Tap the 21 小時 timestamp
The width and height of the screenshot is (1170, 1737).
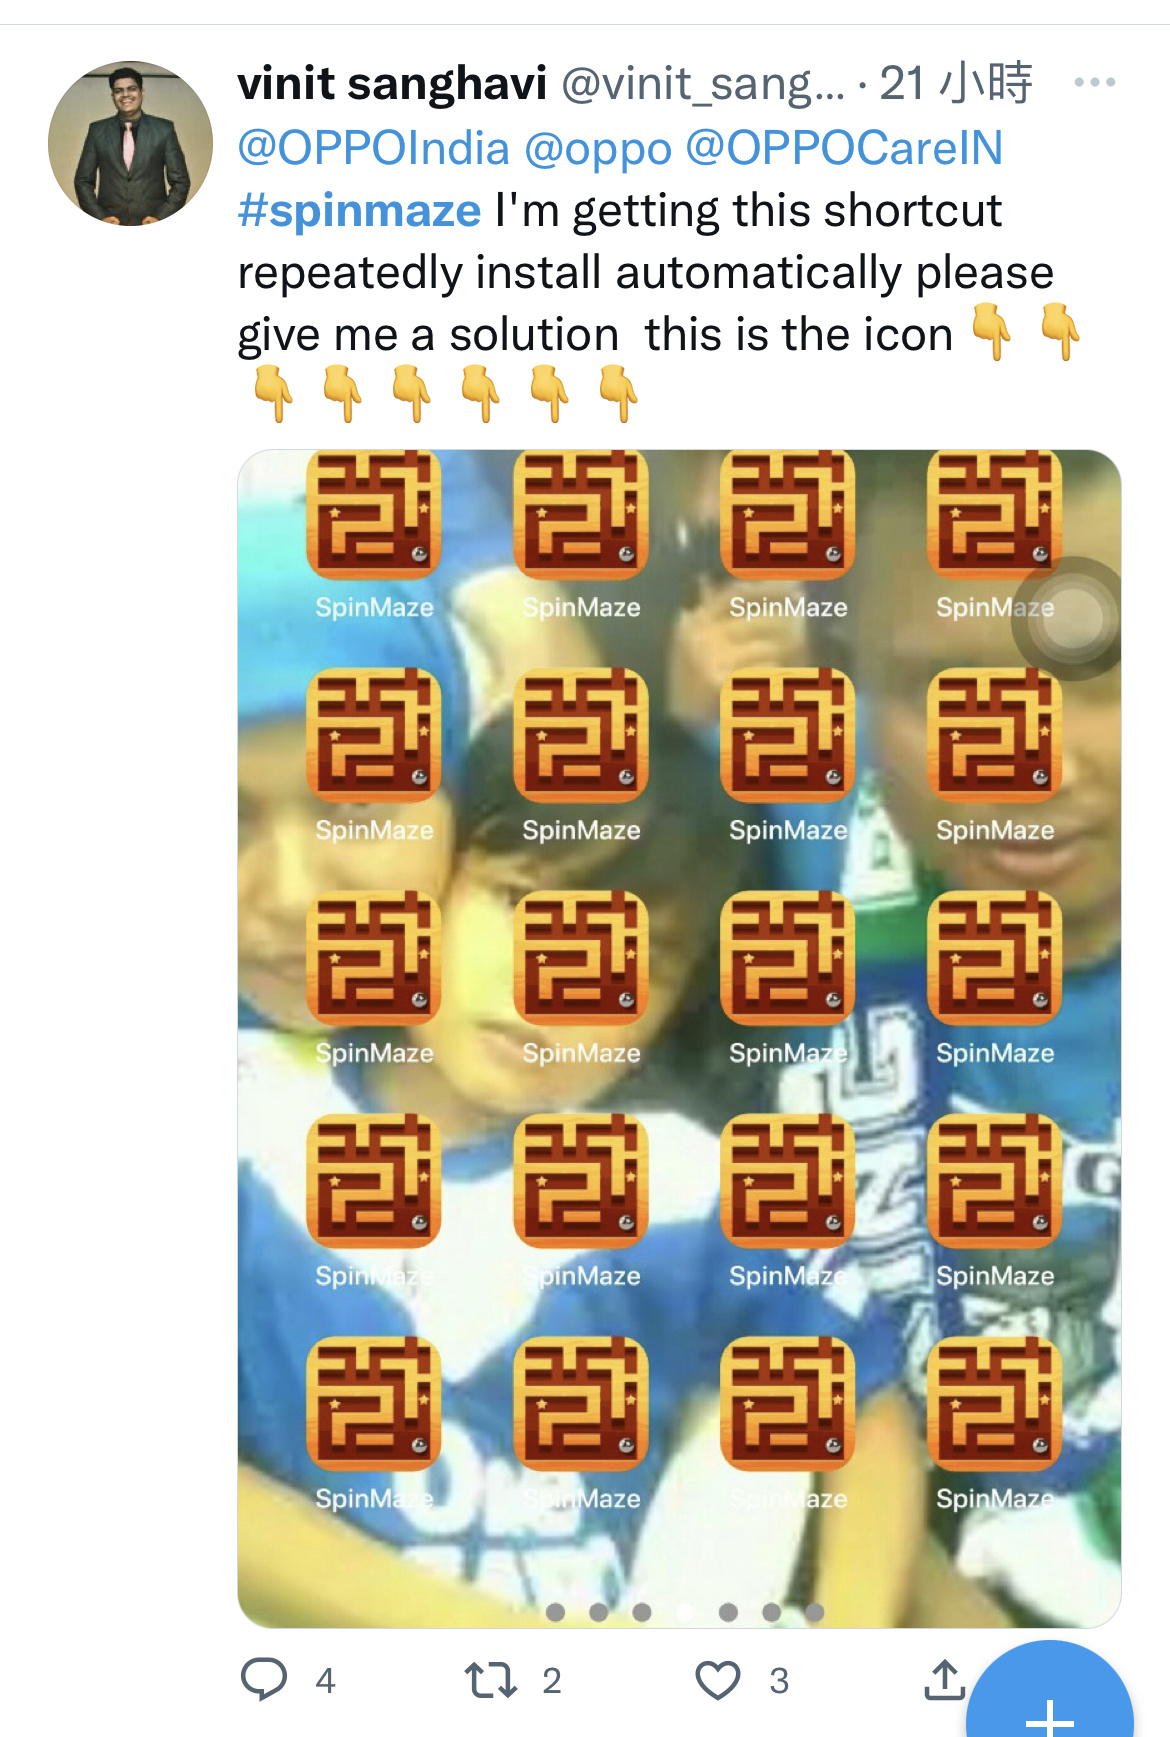coord(956,83)
